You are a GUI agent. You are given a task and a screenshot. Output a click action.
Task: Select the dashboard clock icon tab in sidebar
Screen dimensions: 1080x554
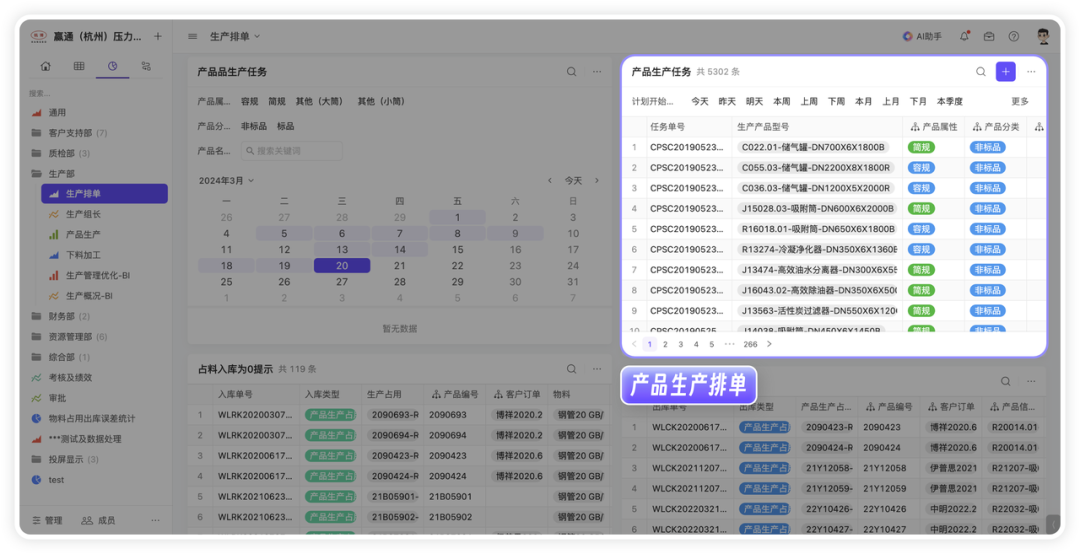[112, 66]
